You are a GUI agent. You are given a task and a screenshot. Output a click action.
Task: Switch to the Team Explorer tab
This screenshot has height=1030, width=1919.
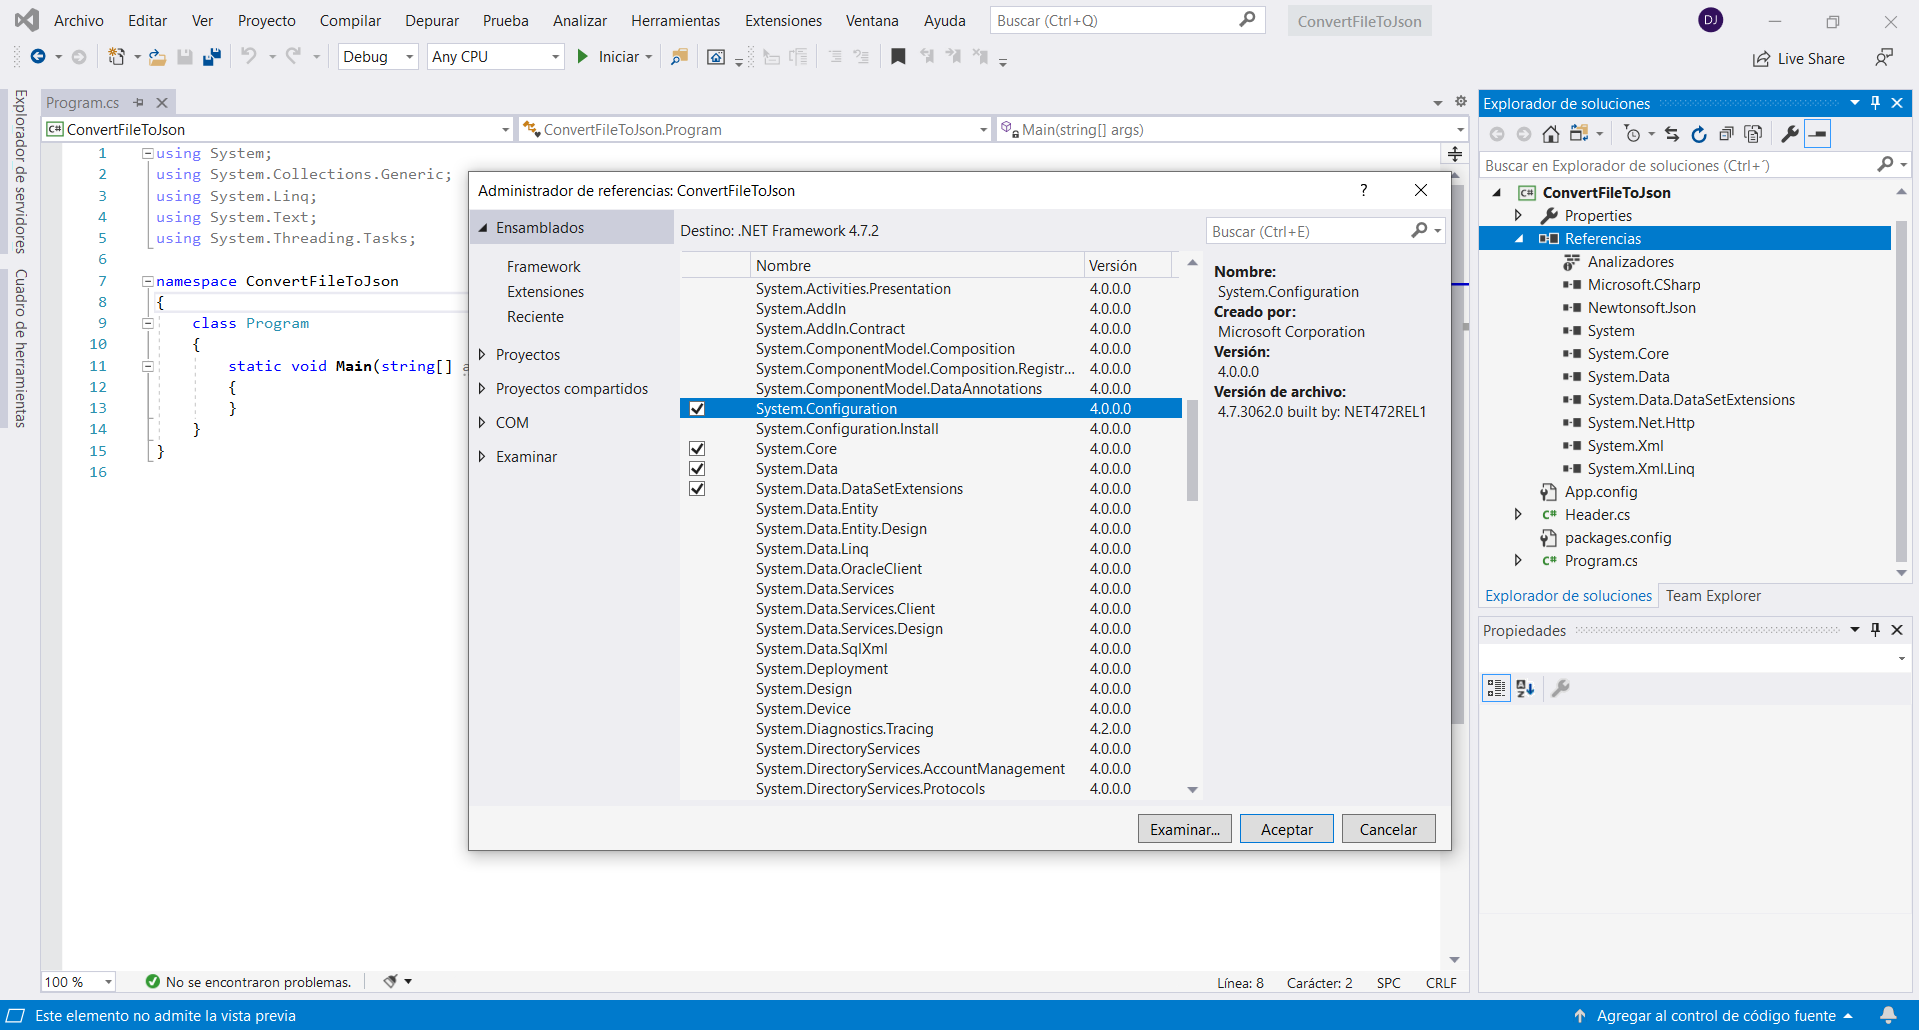click(x=1712, y=596)
